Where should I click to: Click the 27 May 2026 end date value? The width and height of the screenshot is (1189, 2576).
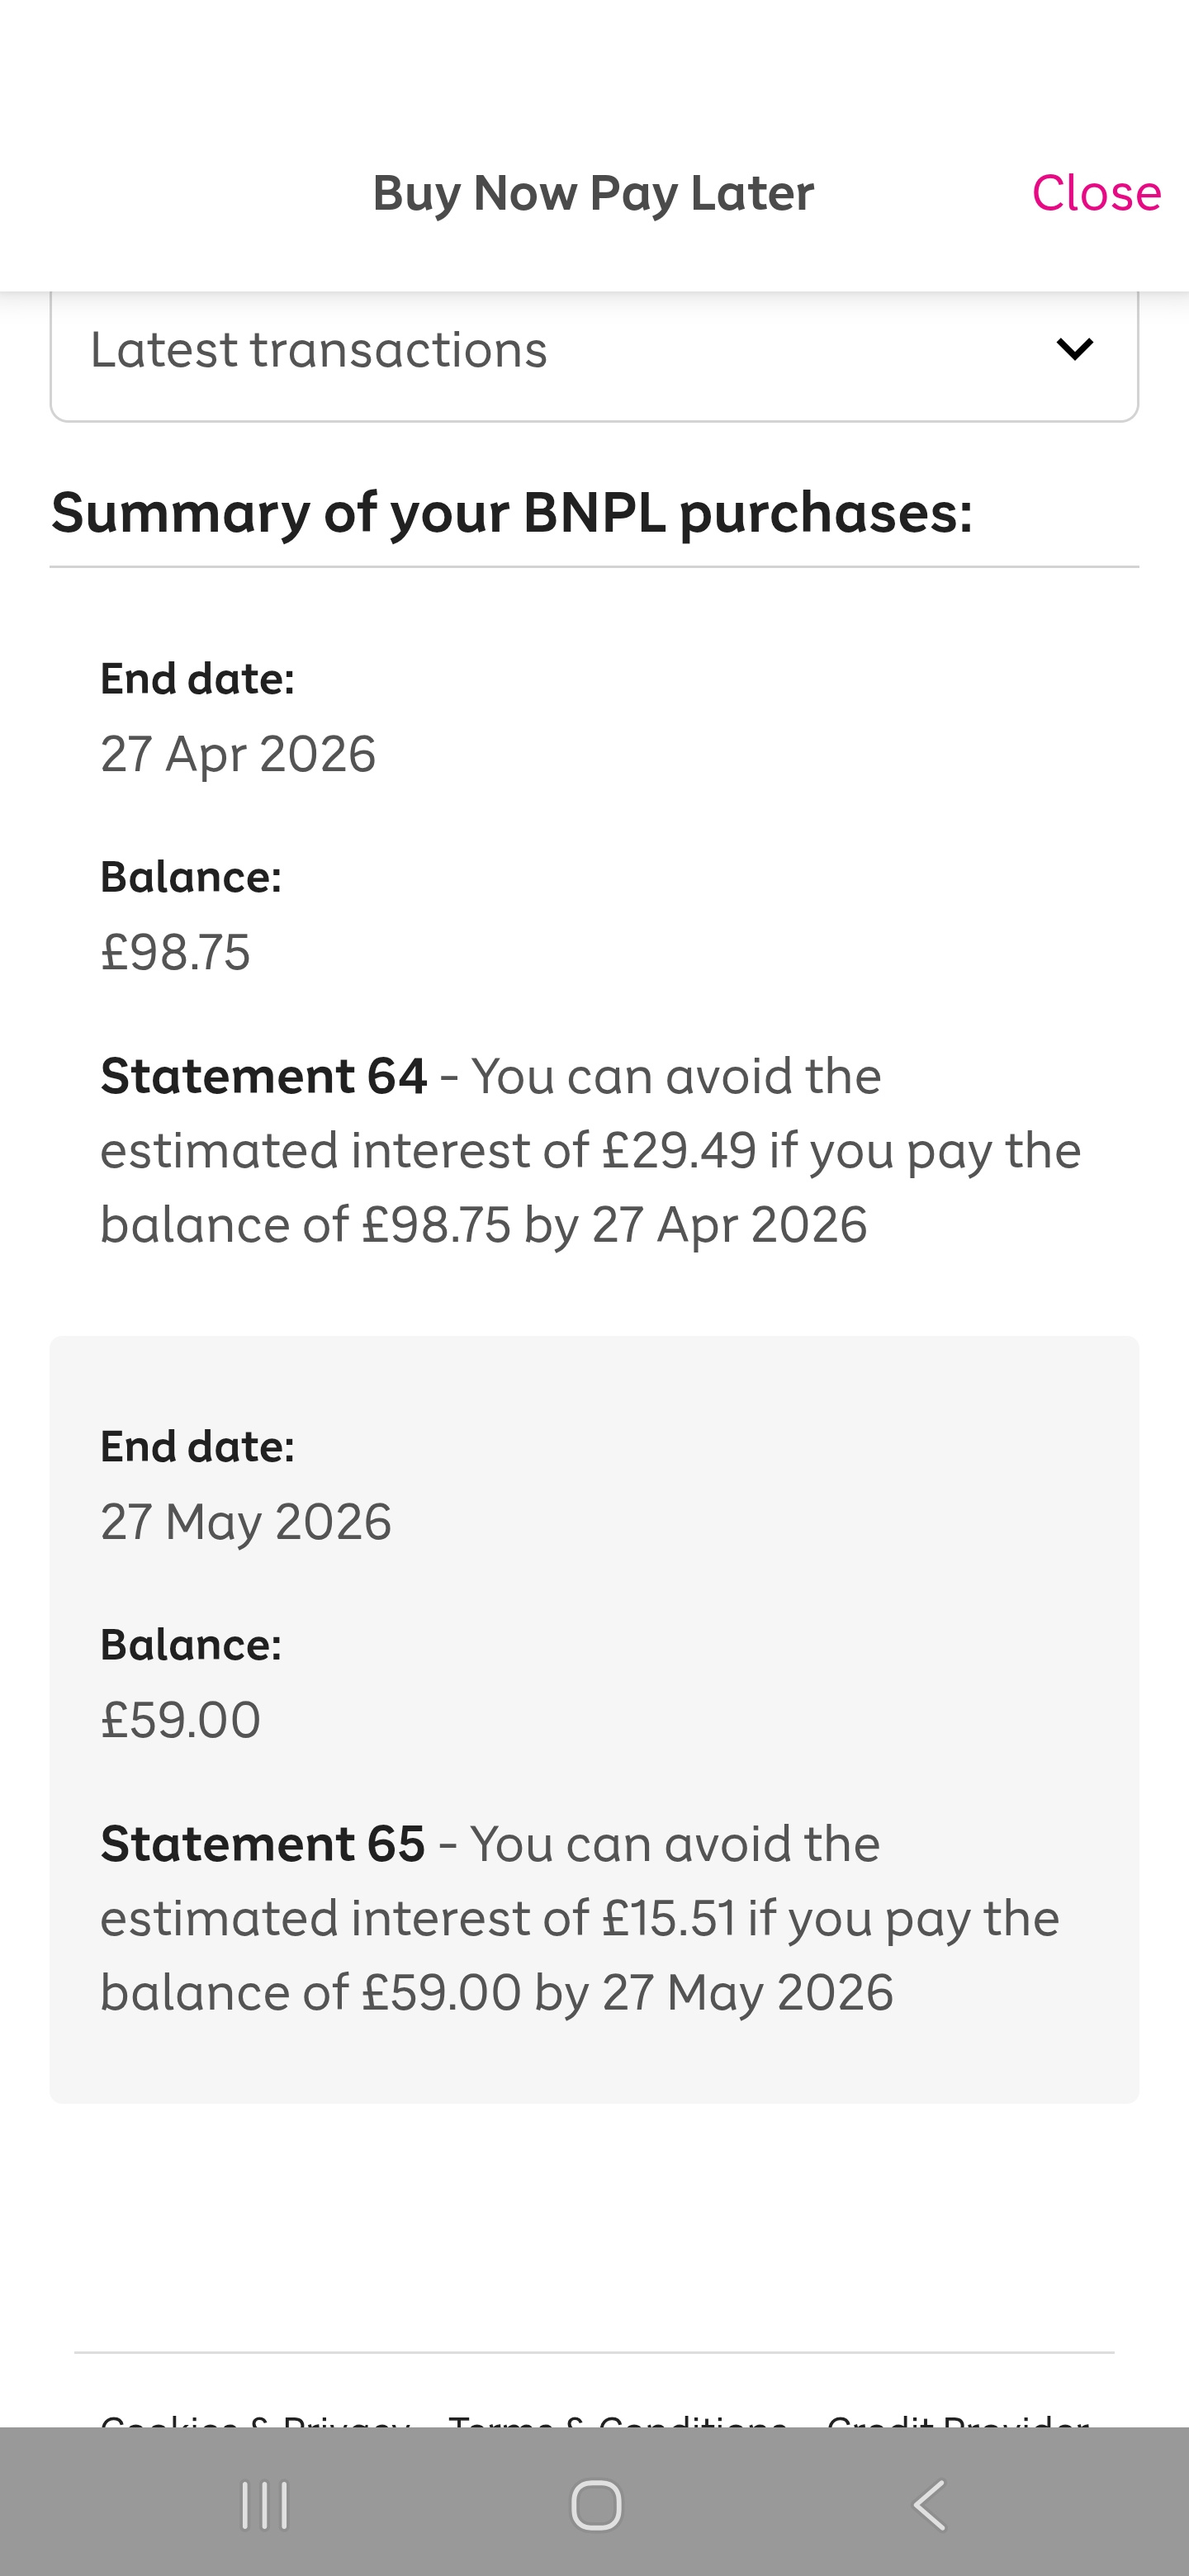246,1522
